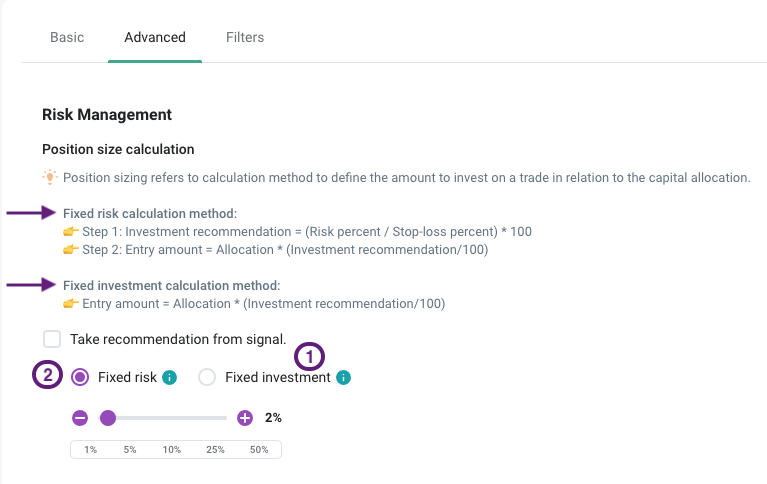Select the Advanced tab
The height and width of the screenshot is (484, 767).
(x=155, y=37)
